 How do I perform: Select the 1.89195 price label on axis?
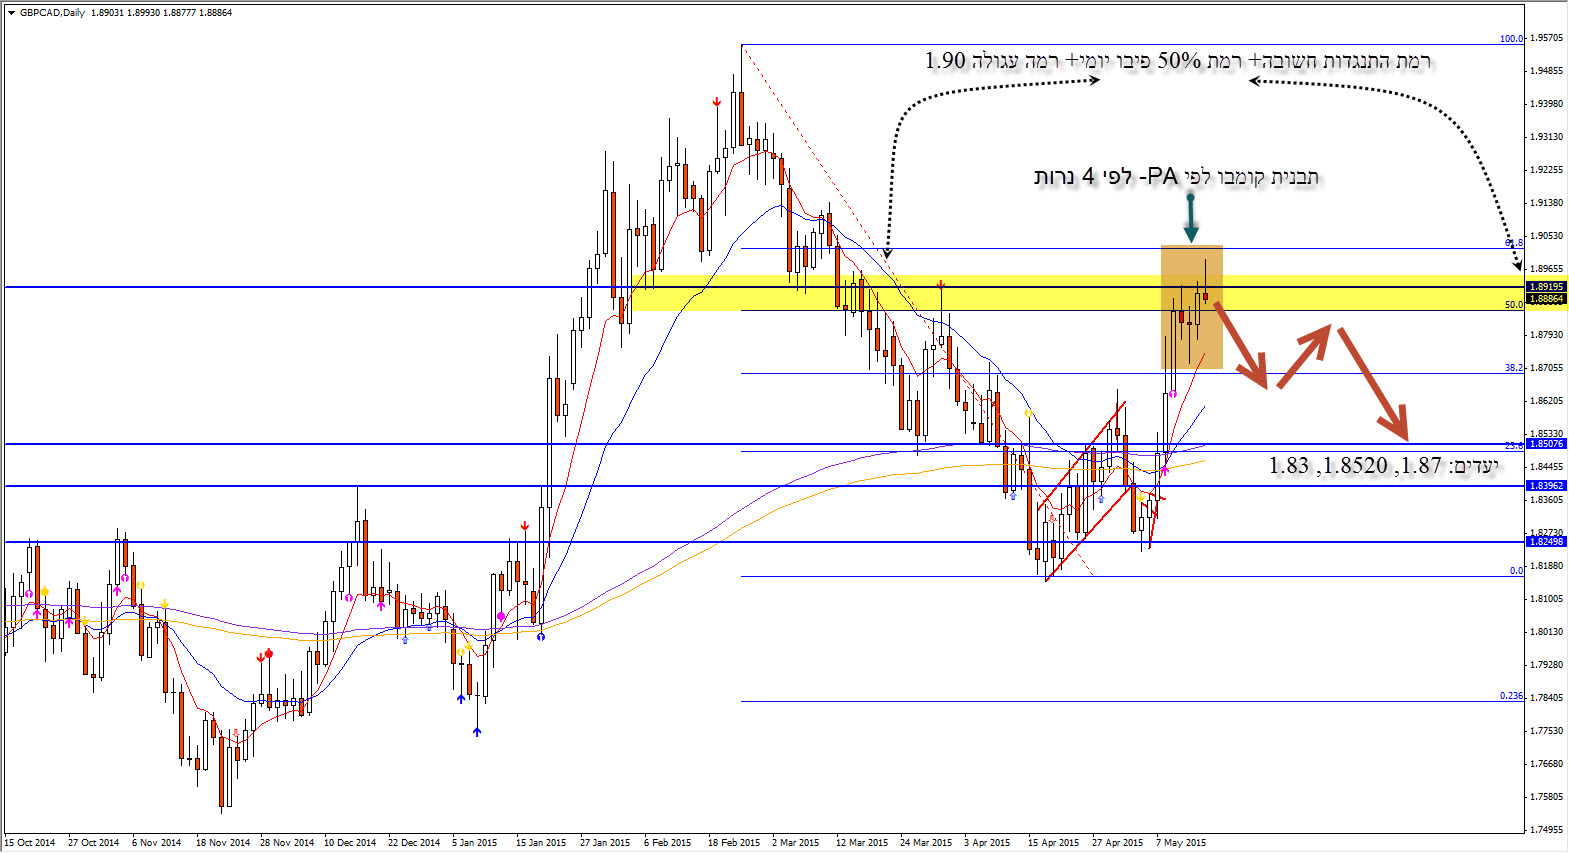[1546, 287]
